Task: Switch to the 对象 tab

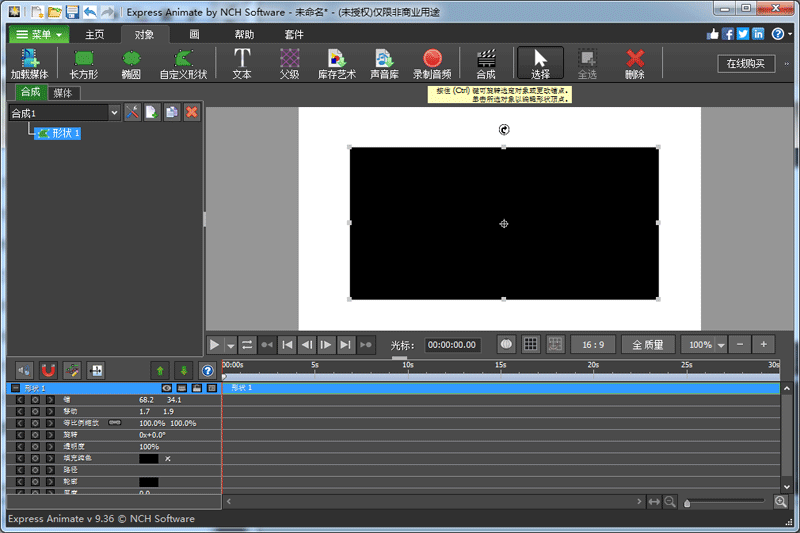Action: coord(144,34)
